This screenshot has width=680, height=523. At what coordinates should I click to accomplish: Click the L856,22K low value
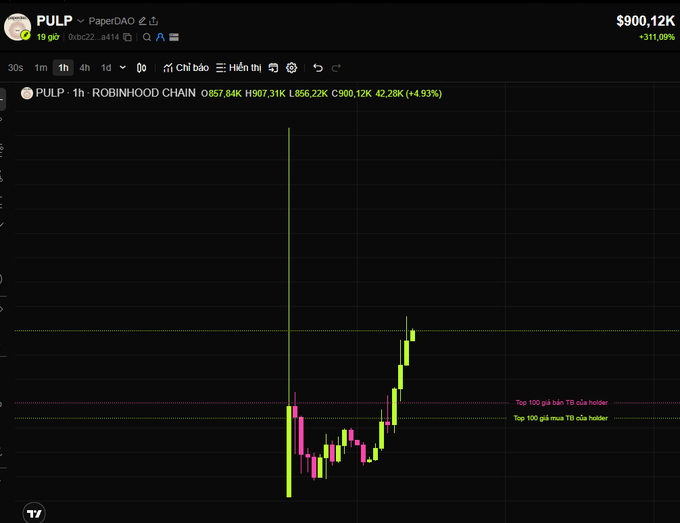point(308,94)
